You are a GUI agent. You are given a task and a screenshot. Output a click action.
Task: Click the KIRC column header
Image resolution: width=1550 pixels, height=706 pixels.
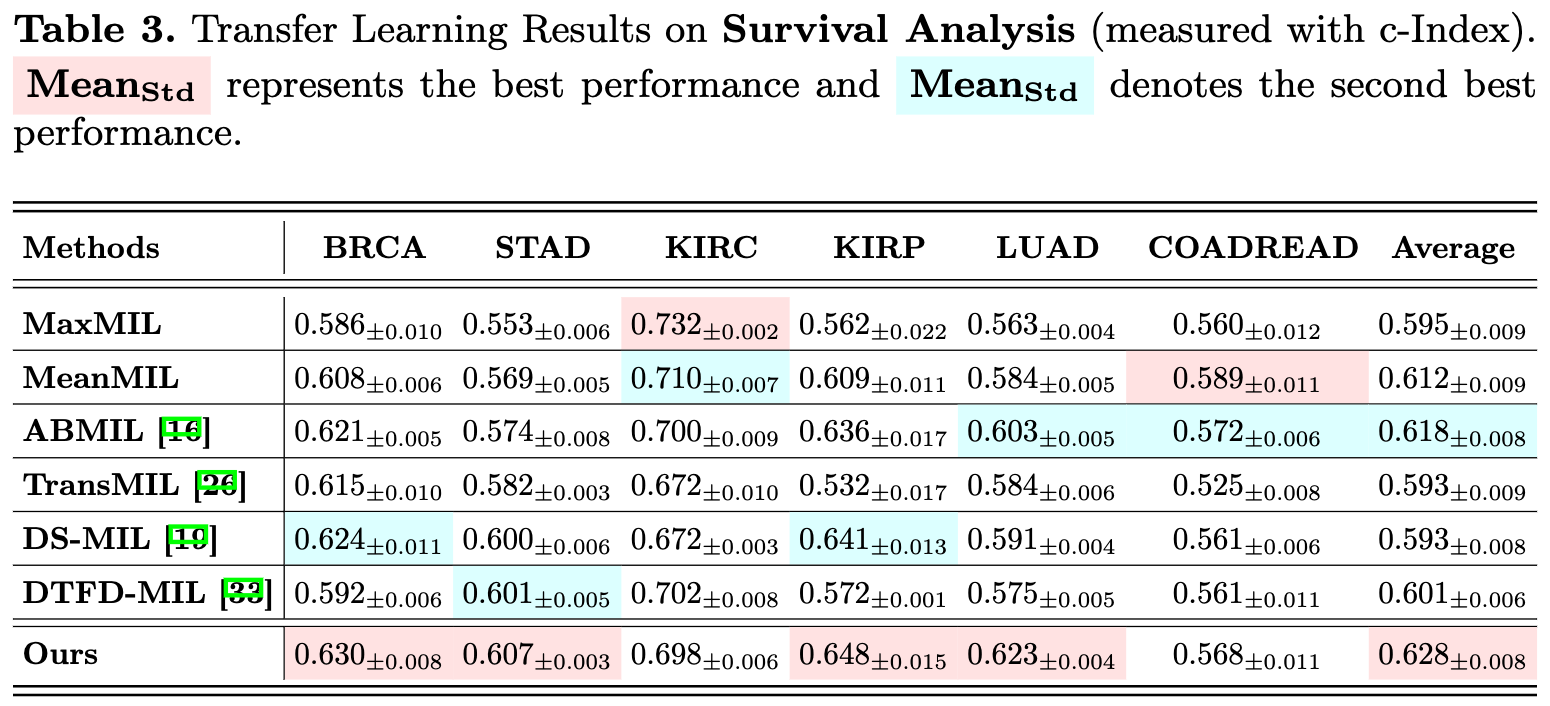pyautogui.click(x=711, y=248)
